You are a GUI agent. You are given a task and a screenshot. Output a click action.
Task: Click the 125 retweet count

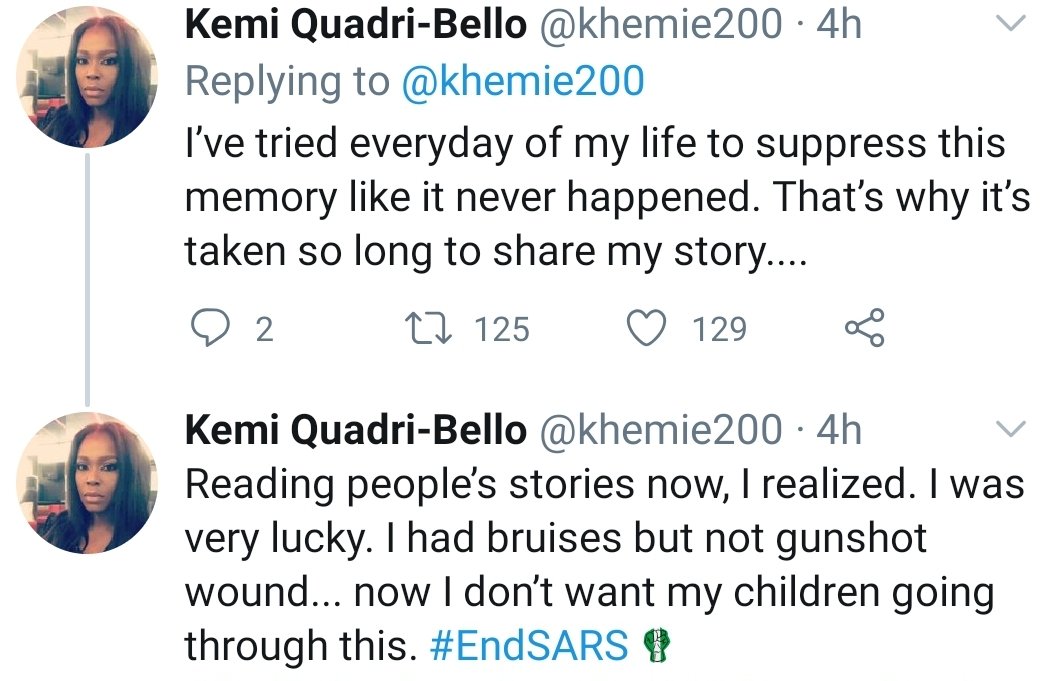(502, 329)
